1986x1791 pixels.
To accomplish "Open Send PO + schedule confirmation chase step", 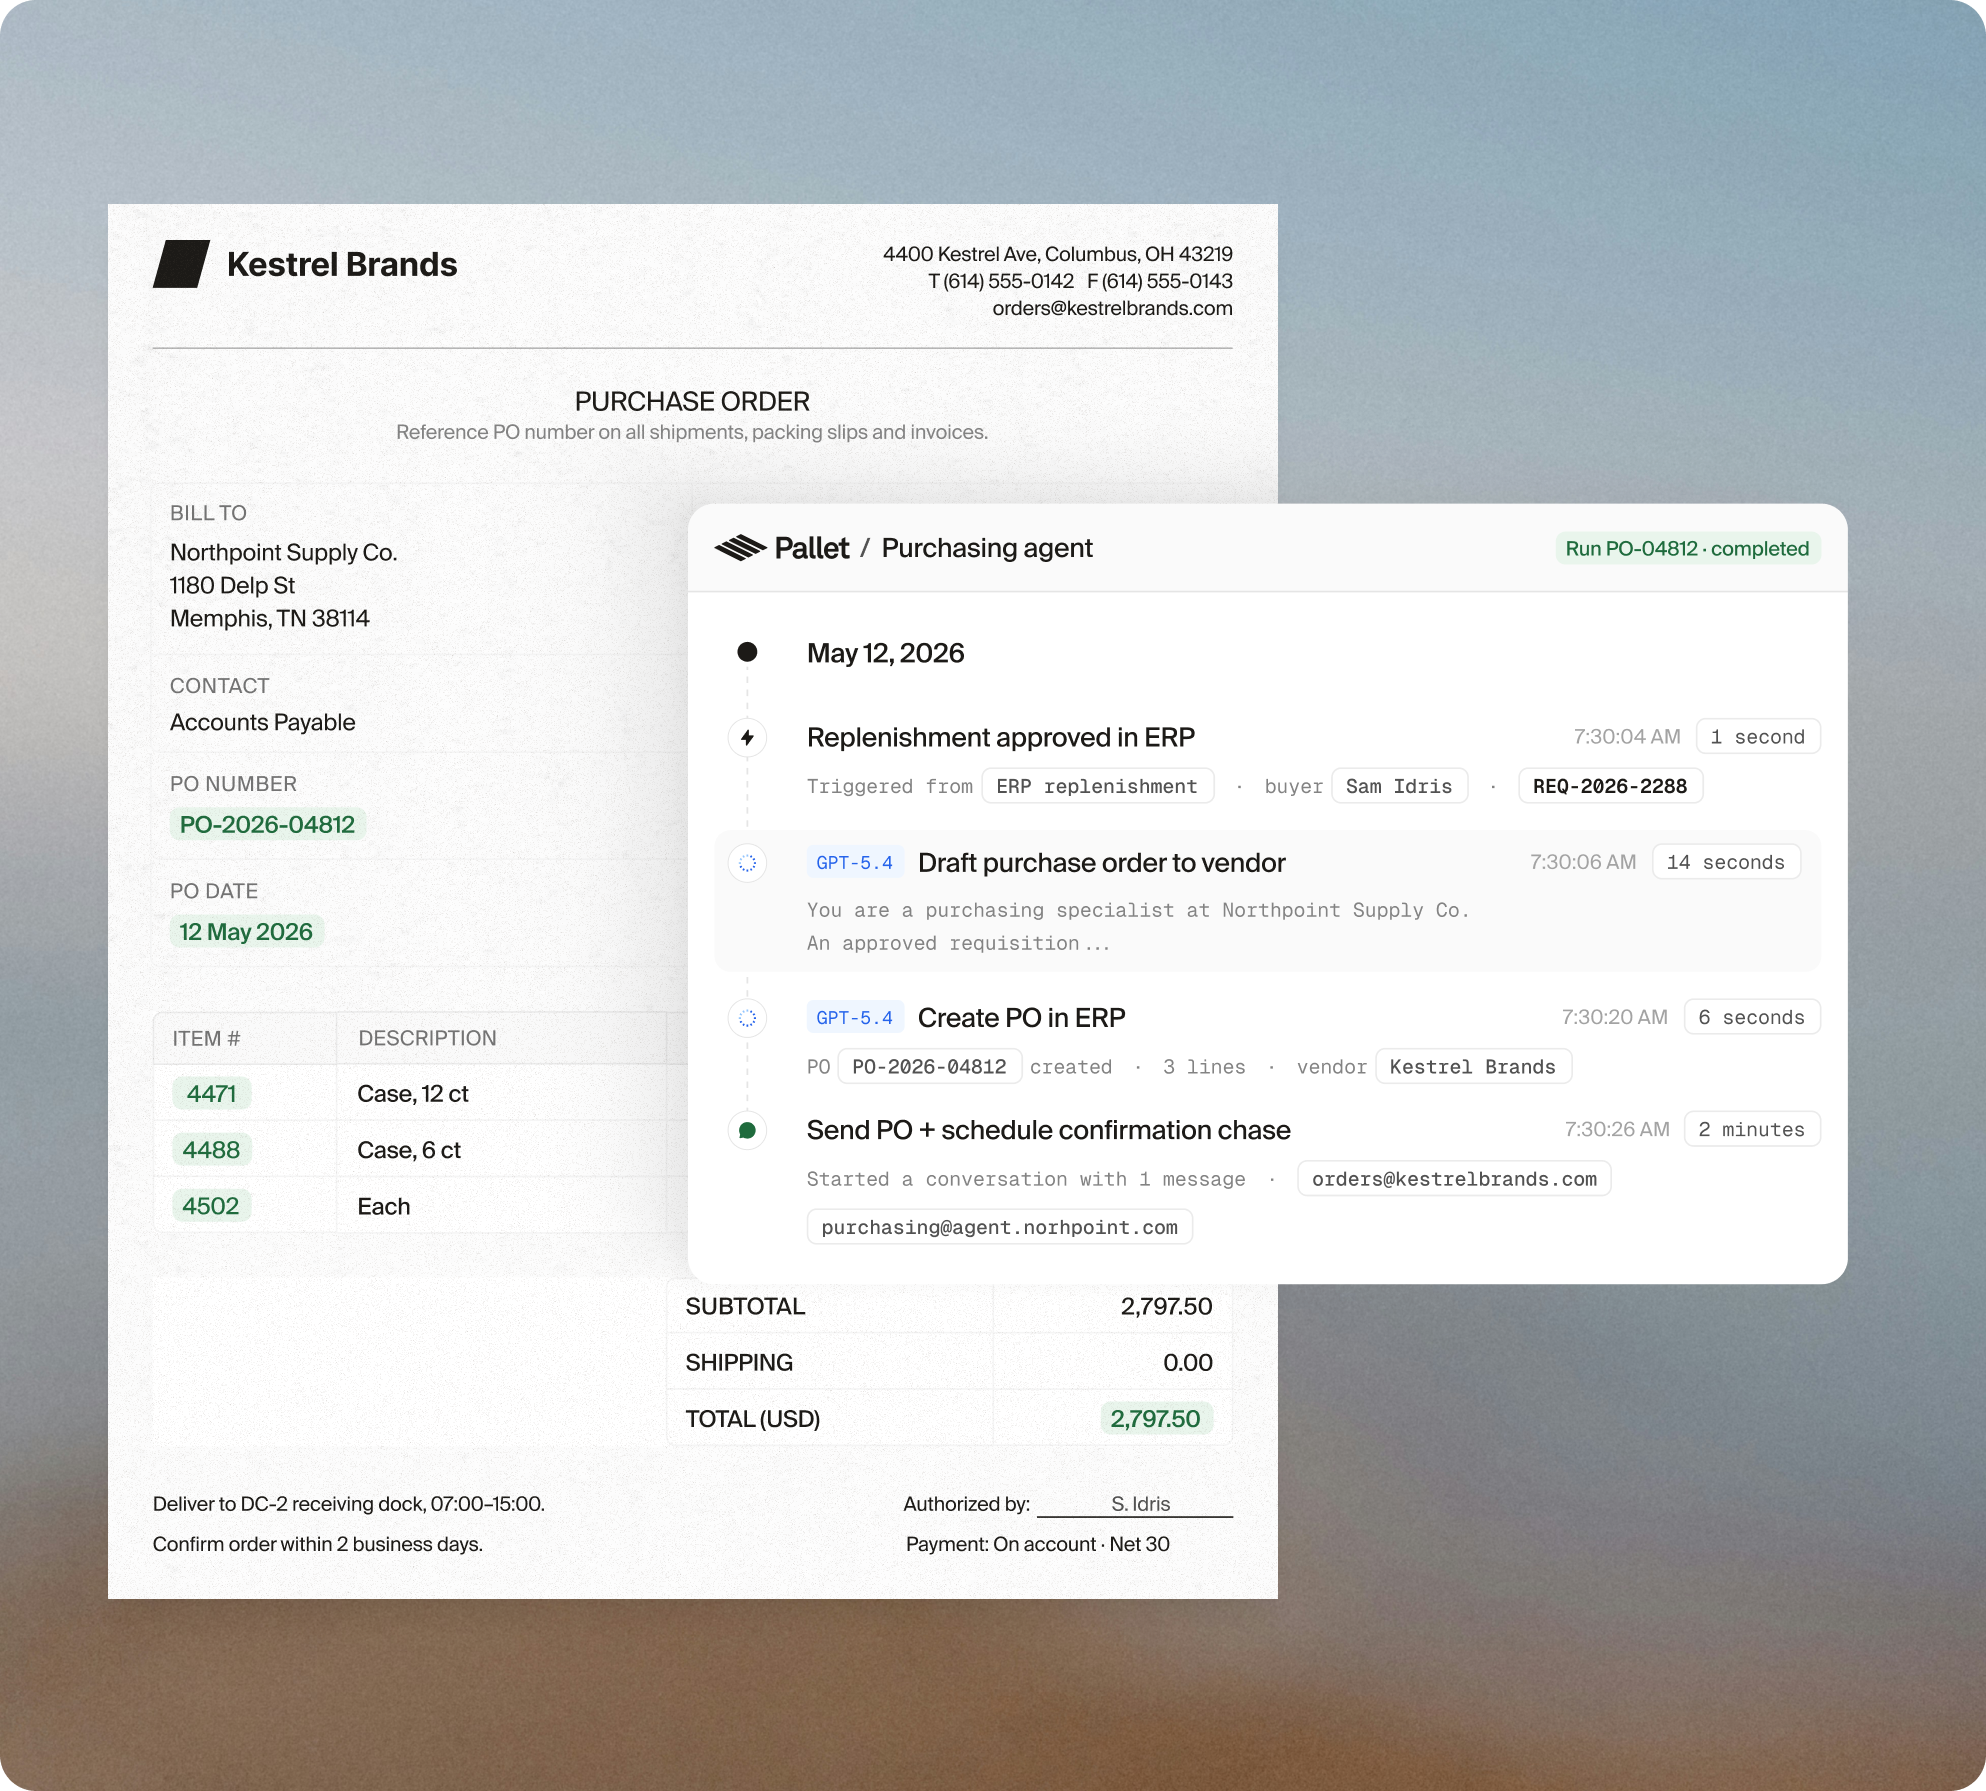I will tap(1048, 1129).
